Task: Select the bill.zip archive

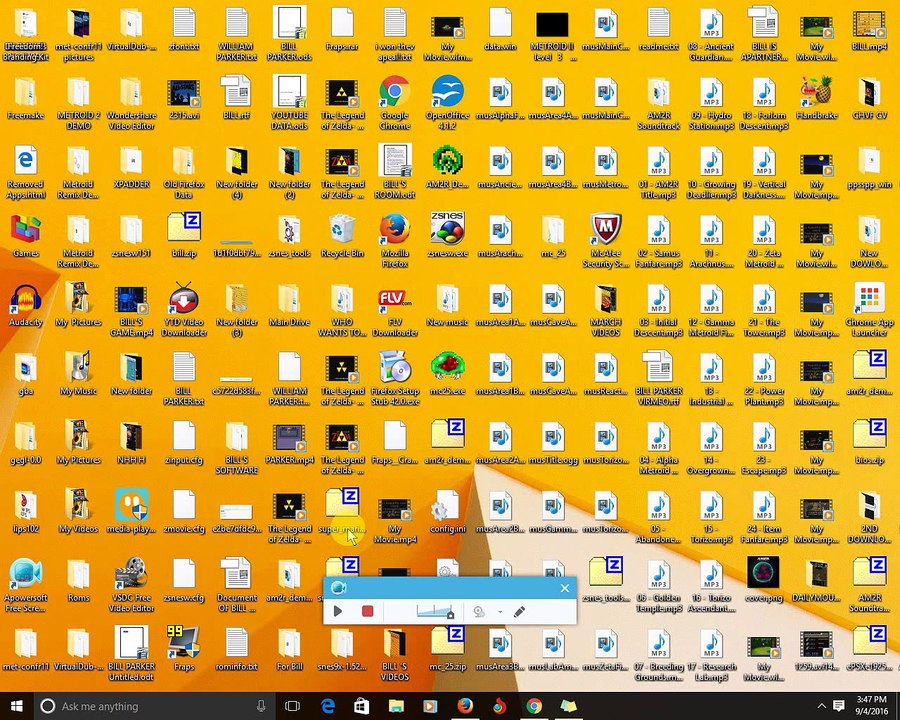Action: pyautogui.click(x=184, y=237)
